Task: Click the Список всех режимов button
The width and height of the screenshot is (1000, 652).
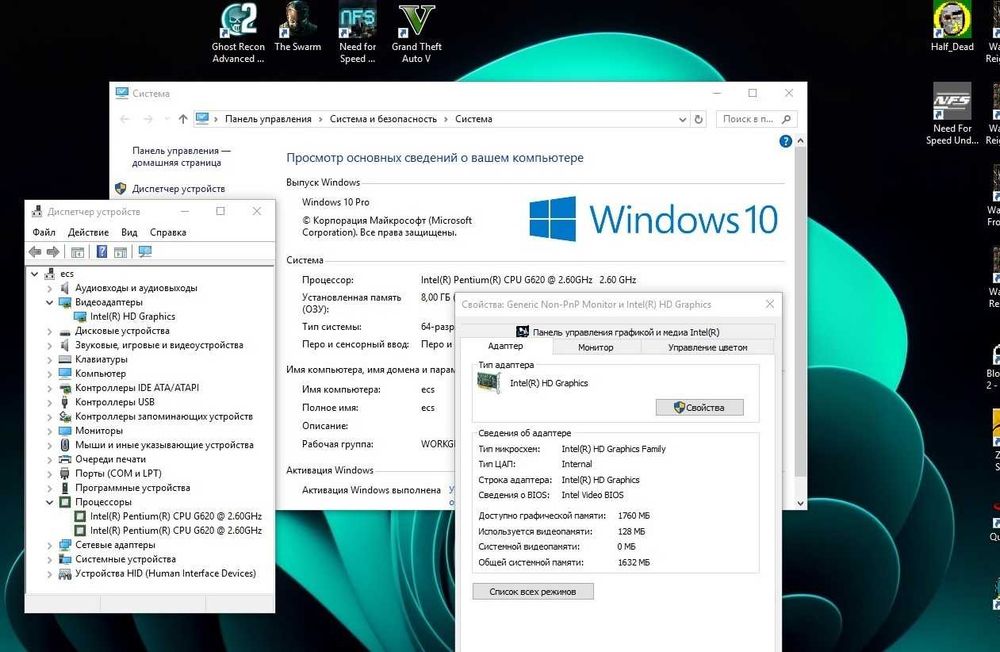Action: coord(533,592)
